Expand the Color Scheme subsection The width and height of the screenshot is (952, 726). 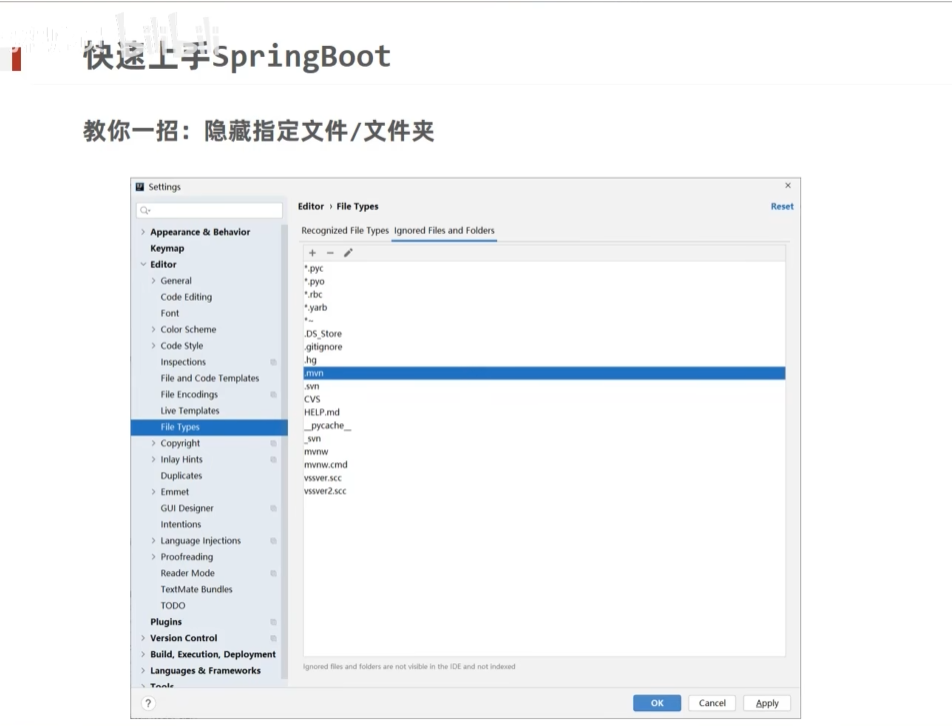(x=154, y=330)
